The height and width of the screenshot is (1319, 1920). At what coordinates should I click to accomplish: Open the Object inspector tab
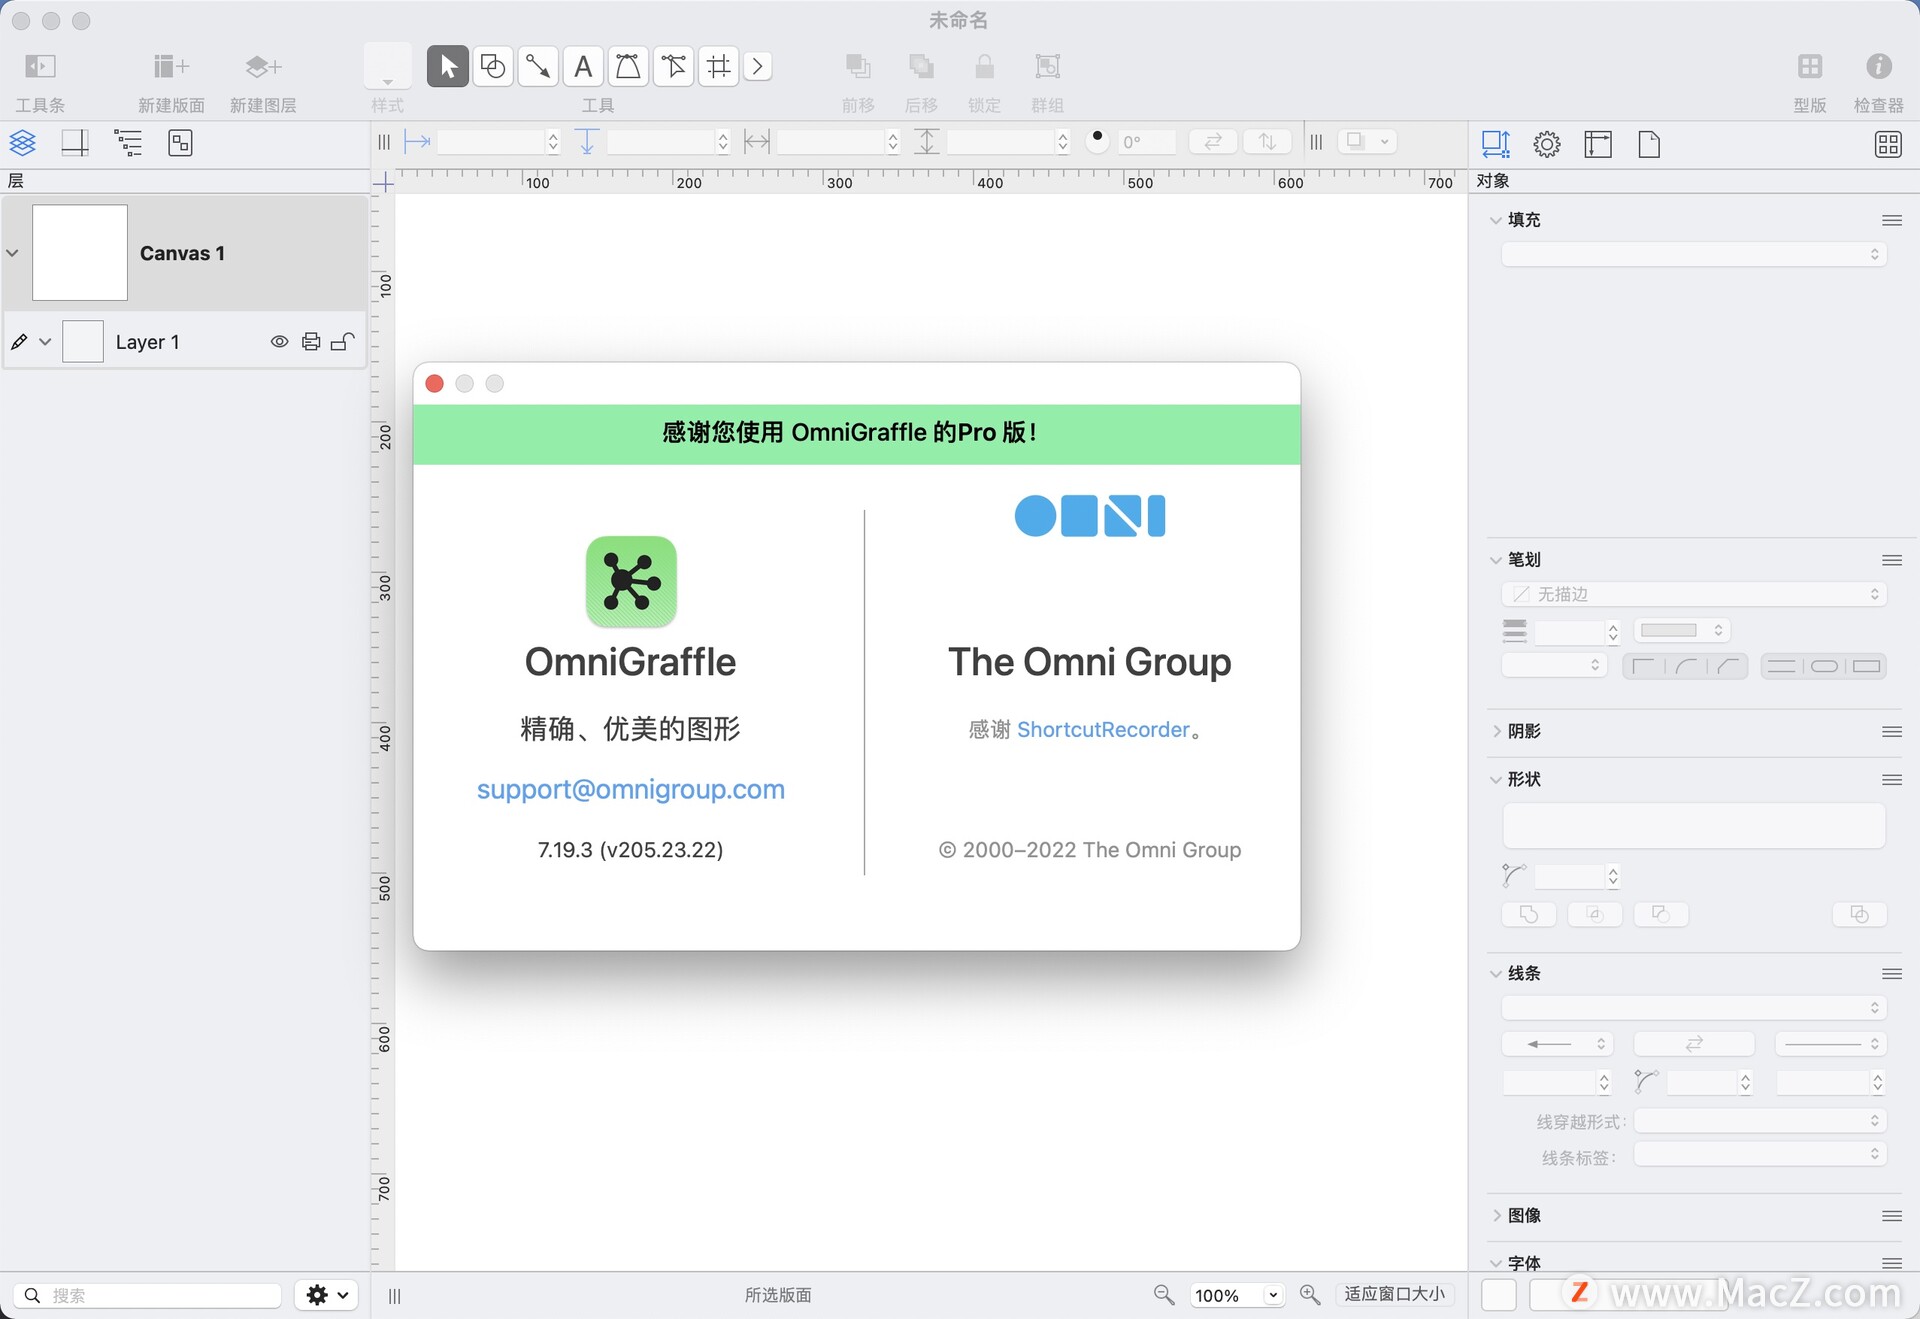click(x=1495, y=144)
